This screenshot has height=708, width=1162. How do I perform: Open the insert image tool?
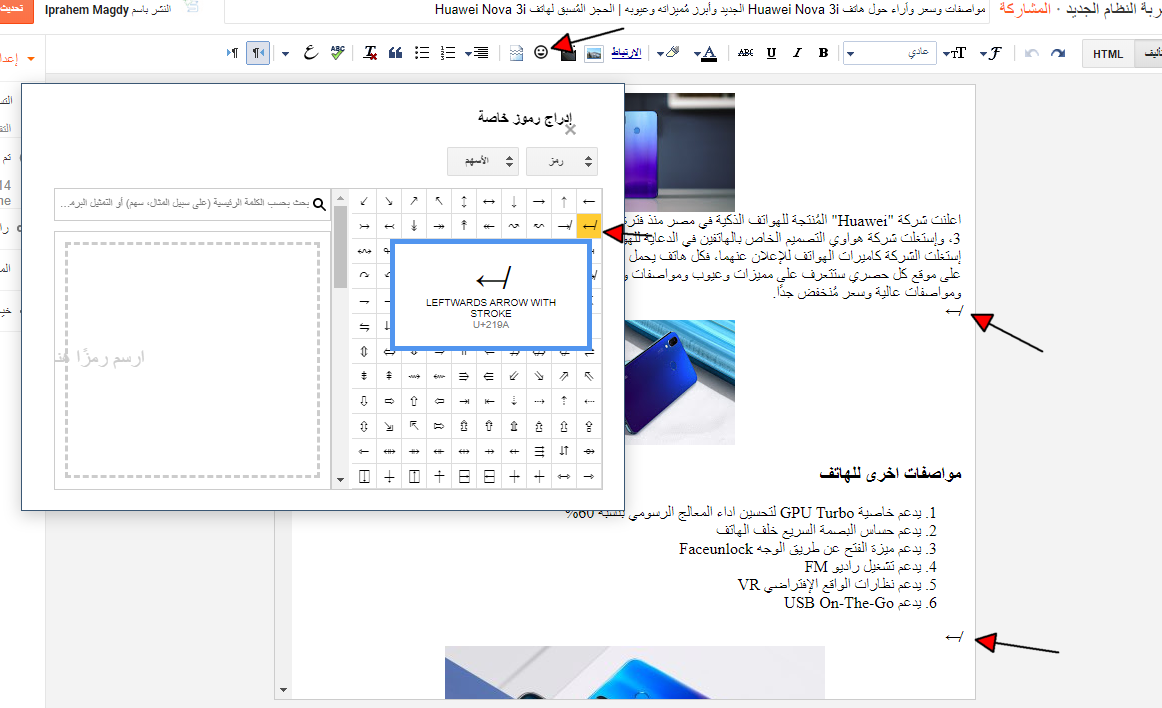pyautogui.click(x=594, y=53)
